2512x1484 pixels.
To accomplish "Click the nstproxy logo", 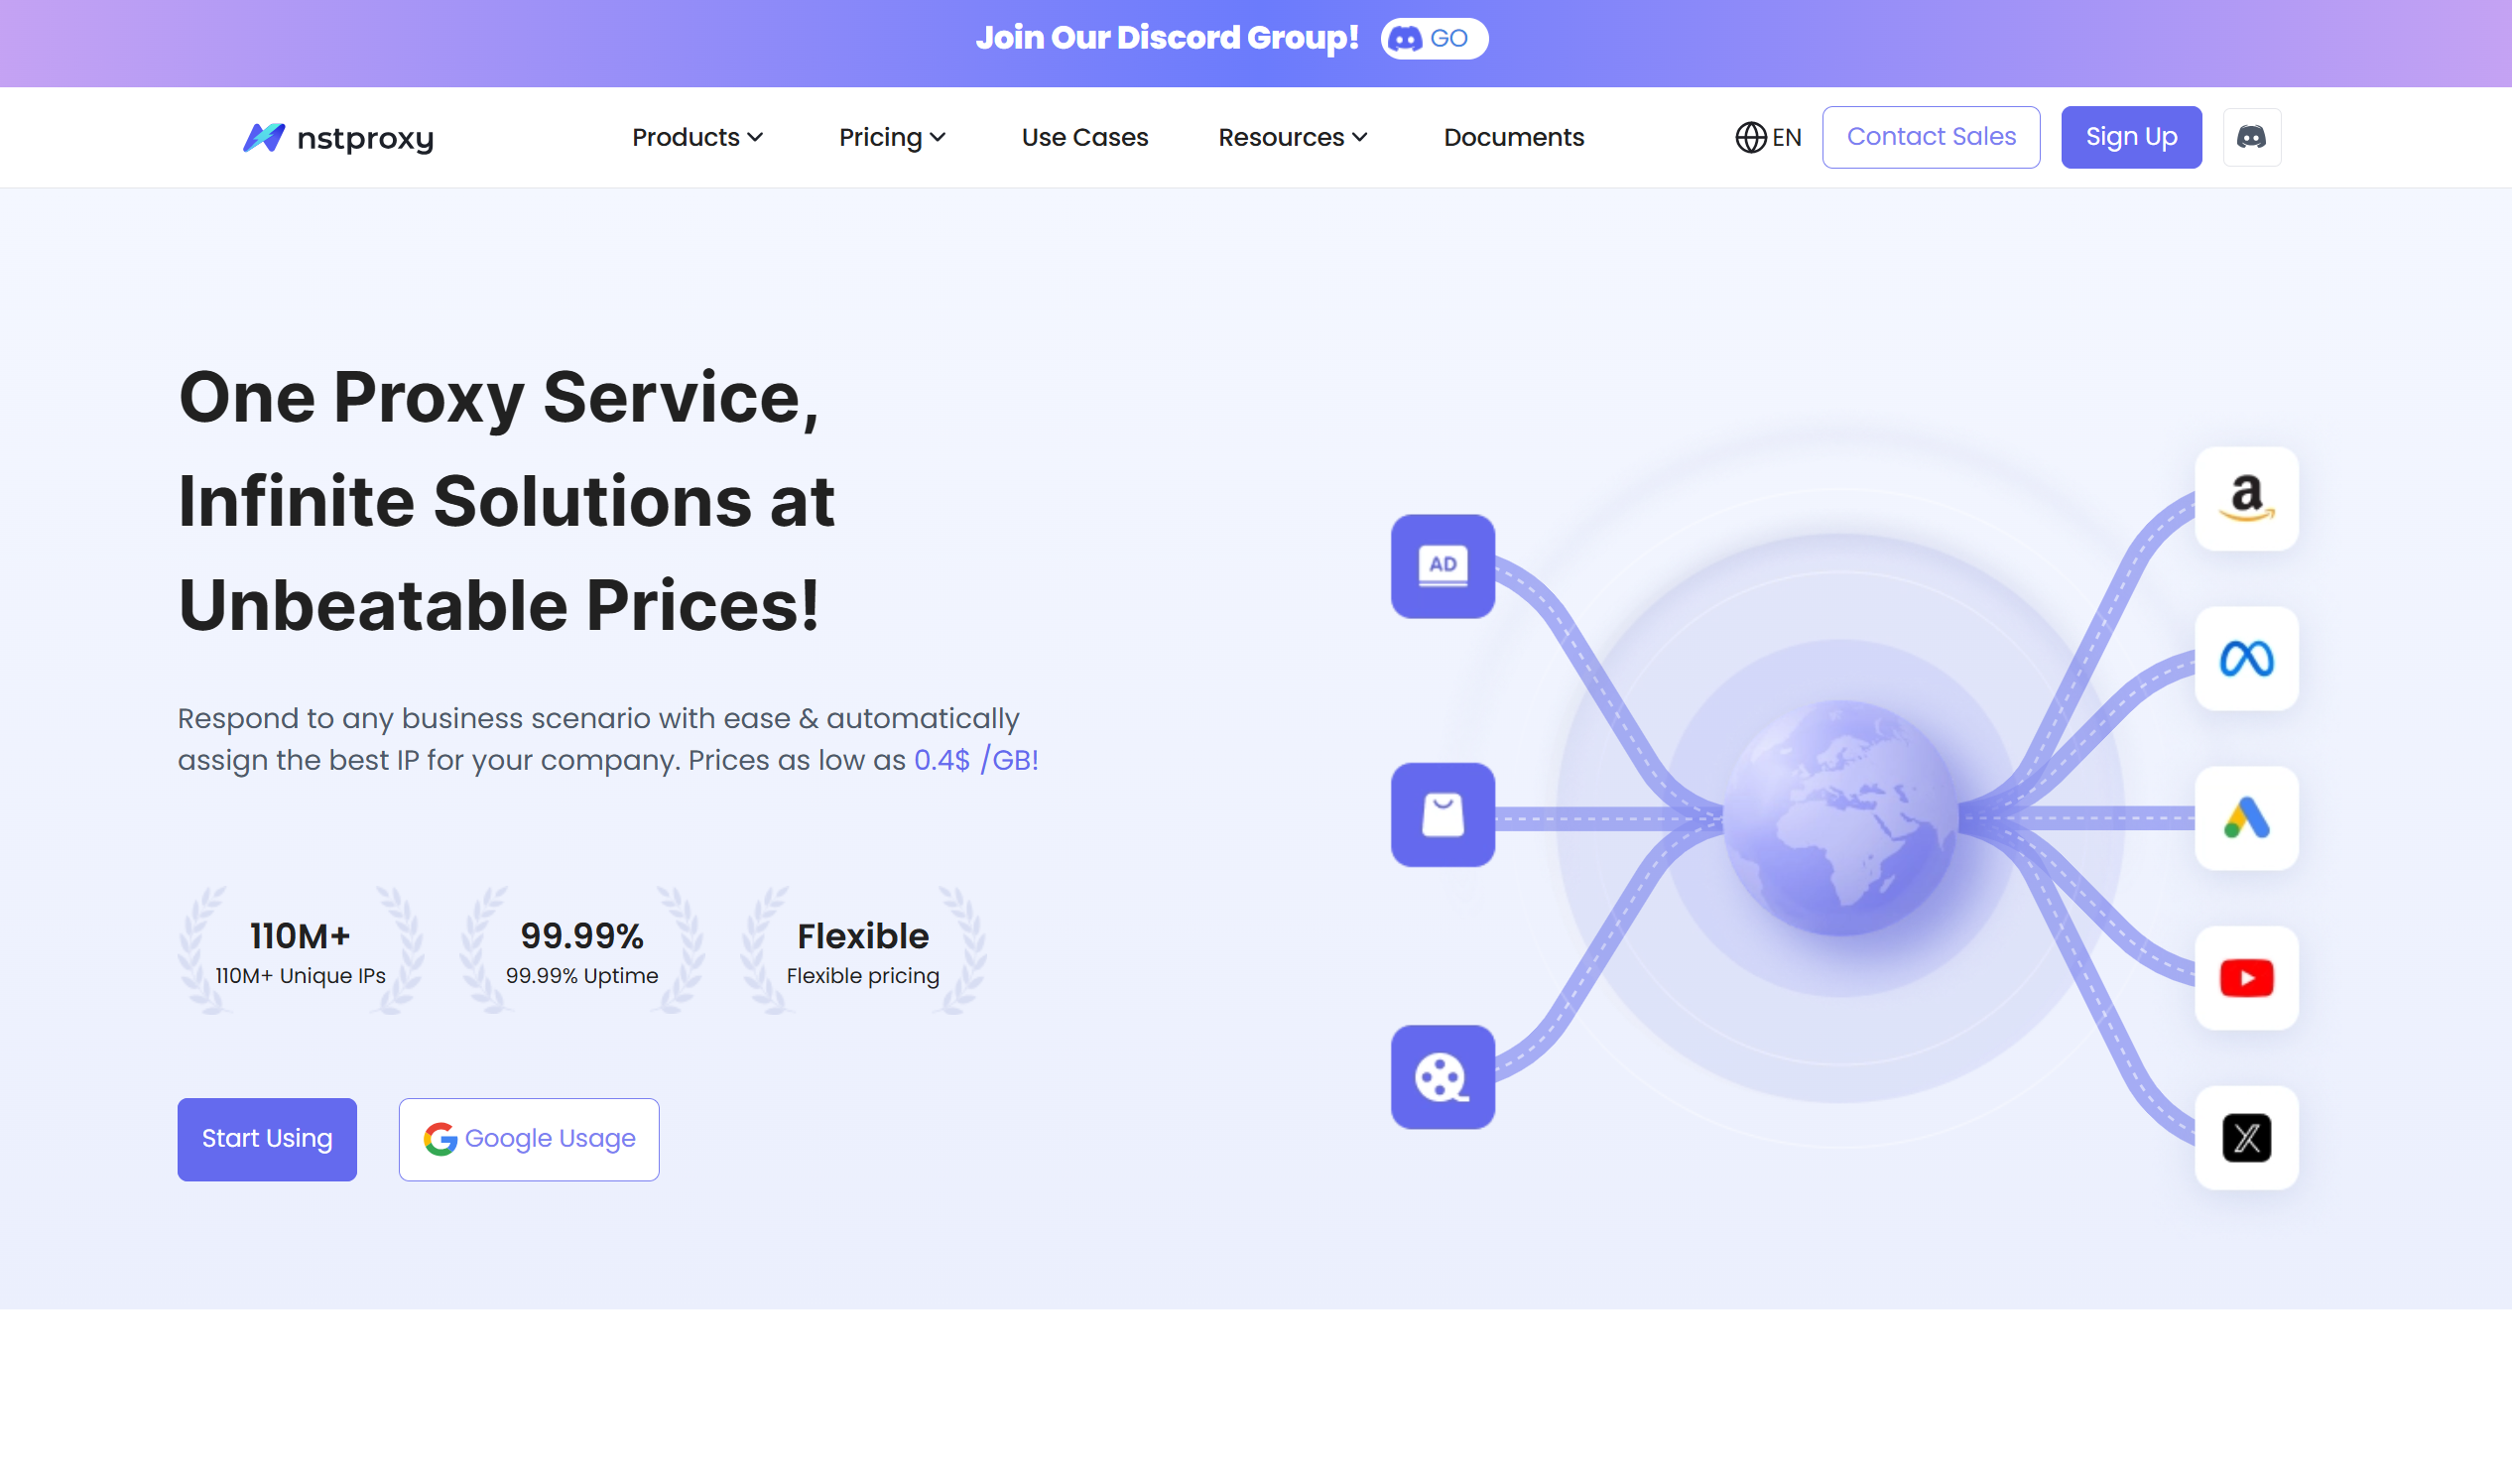I will click(x=338, y=137).
